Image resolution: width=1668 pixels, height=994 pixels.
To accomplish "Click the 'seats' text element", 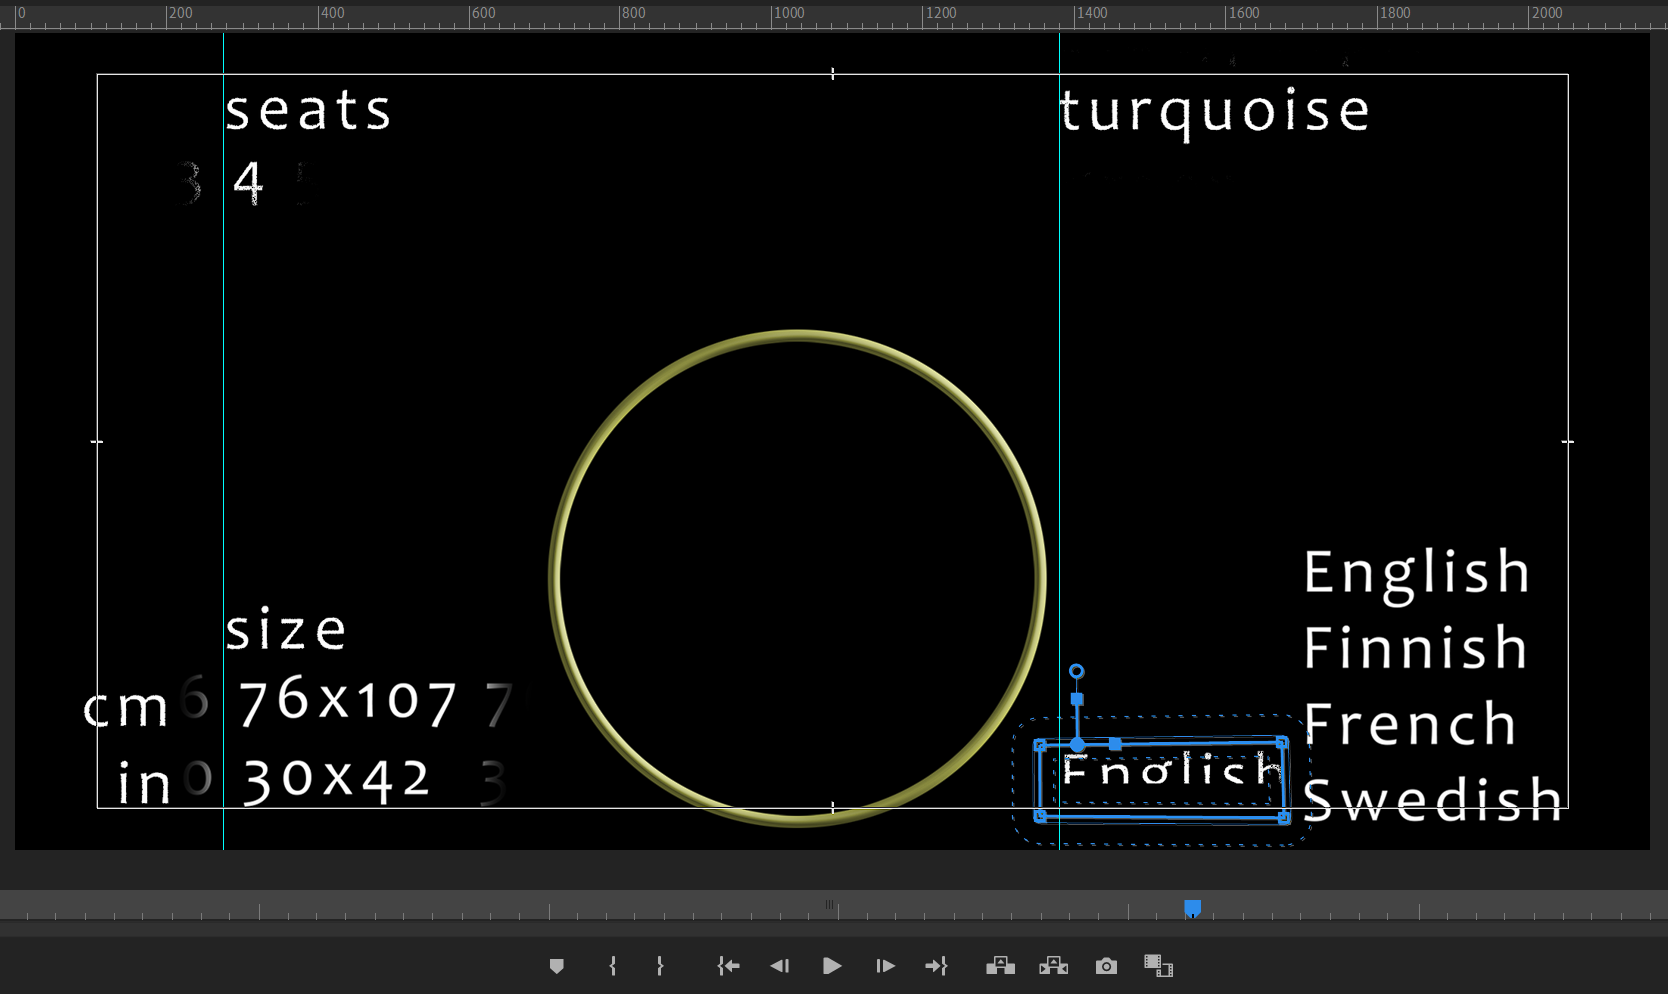I will pyautogui.click(x=307, y=110).
